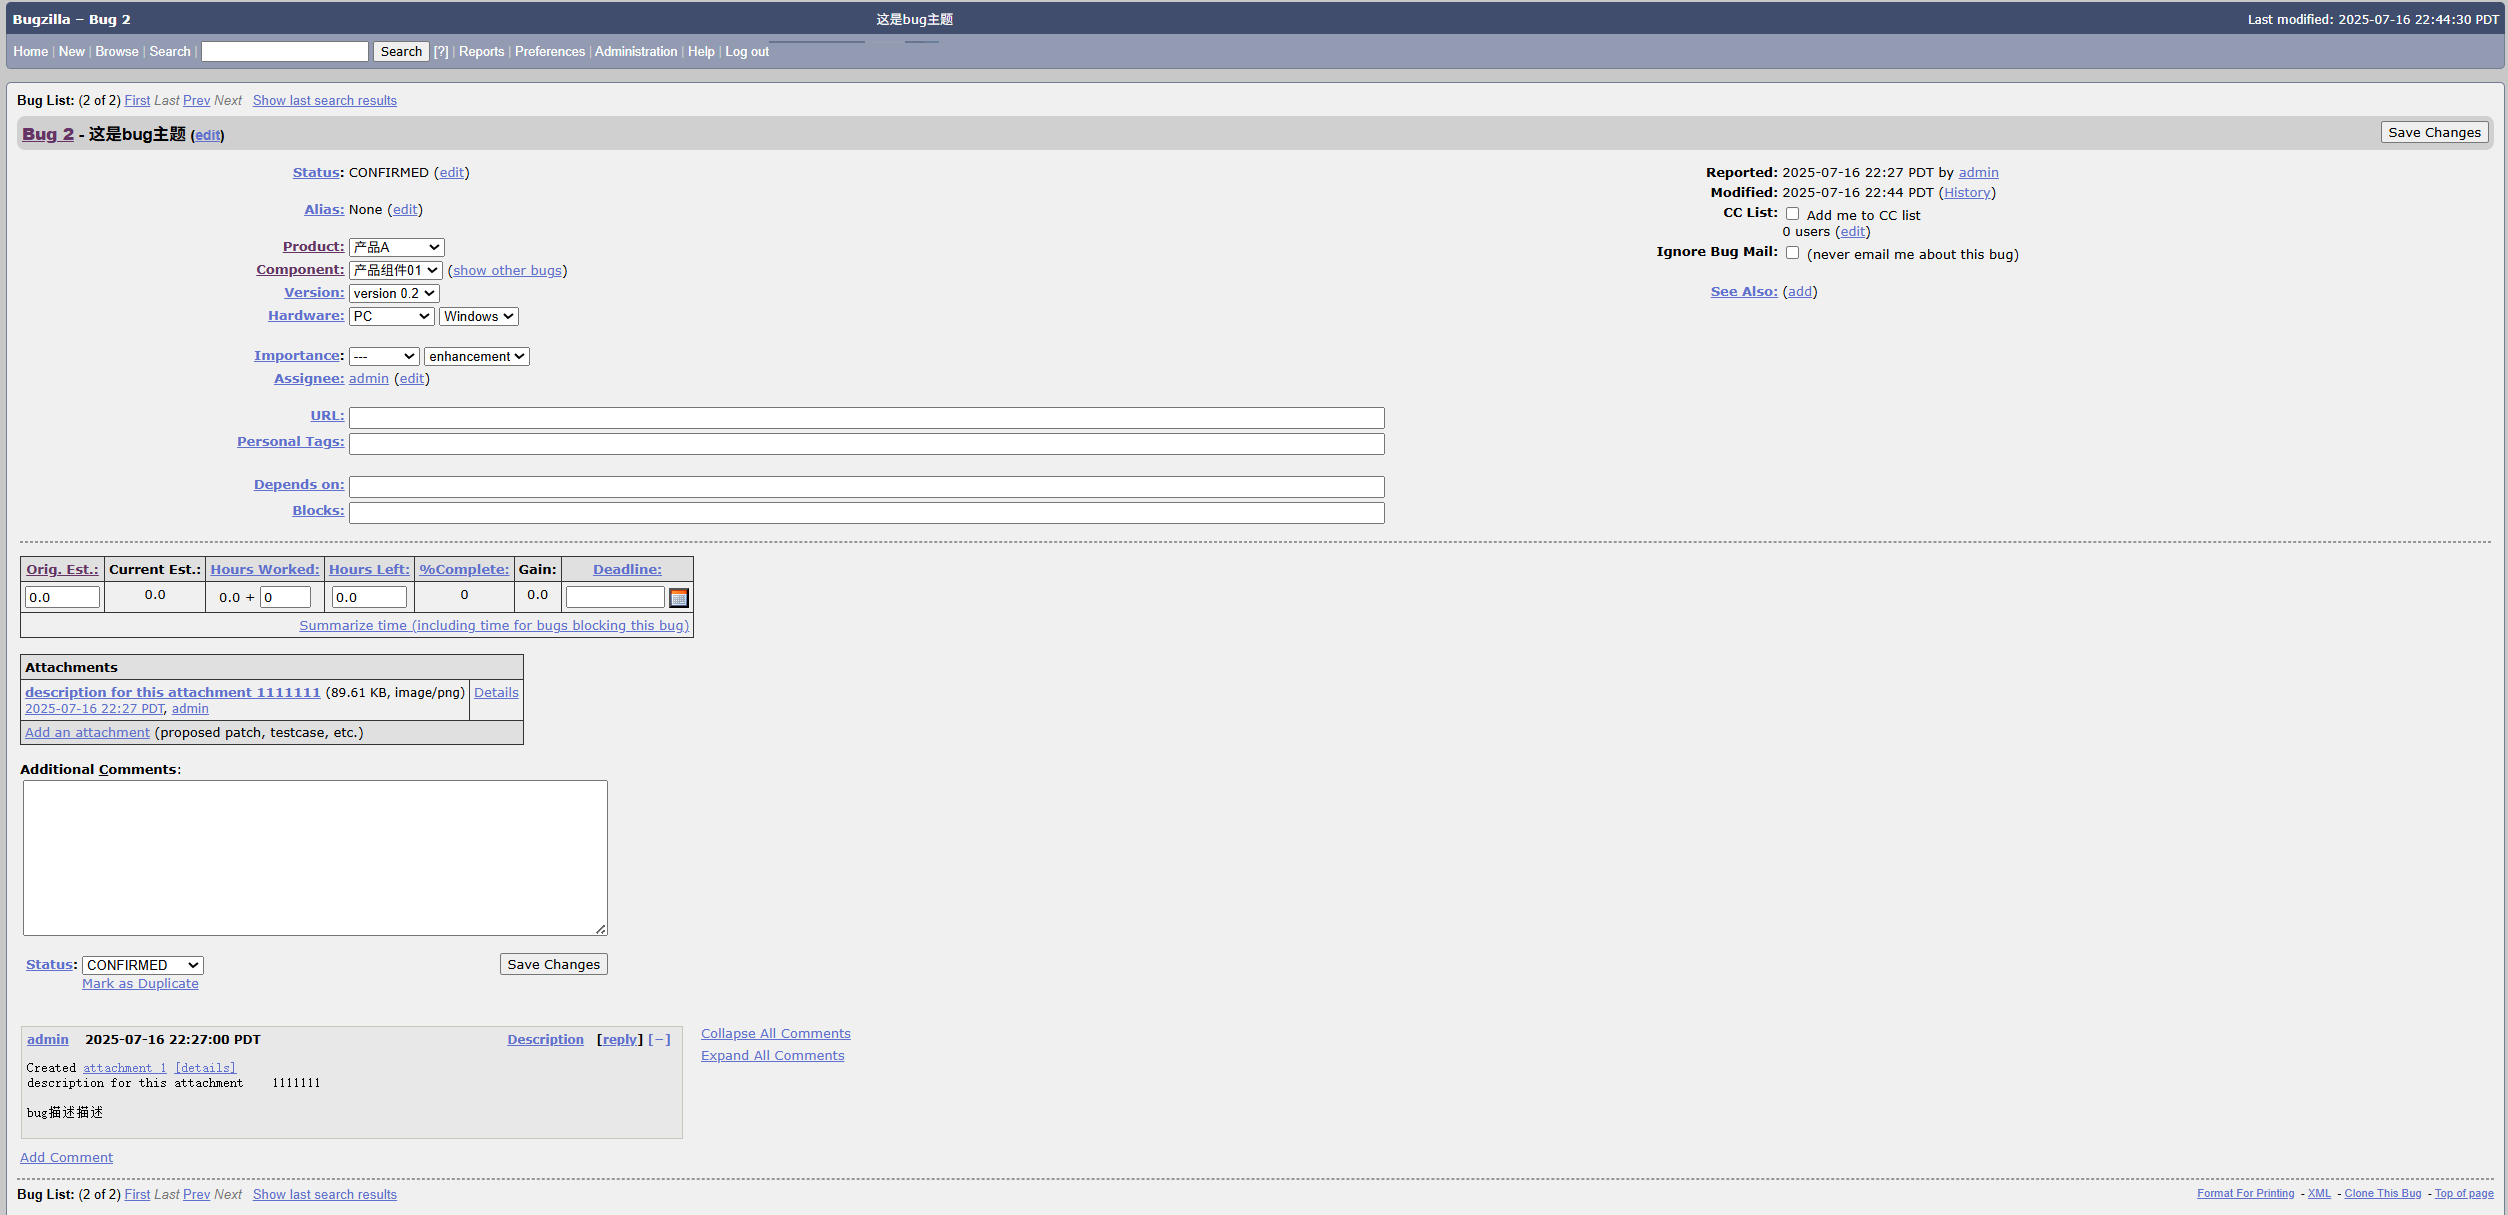Expand the bottom Status CONFIRMED dropdown
Image resolution: width=2508 pixels, height=1215 pixels.
(142, 965)
